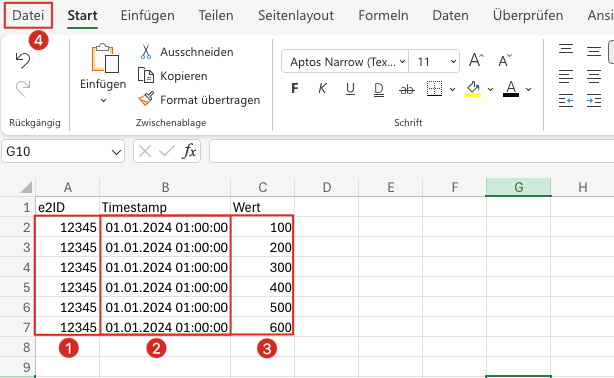Click into the formula bar field

pyautogui.click(x=412, y=151)
